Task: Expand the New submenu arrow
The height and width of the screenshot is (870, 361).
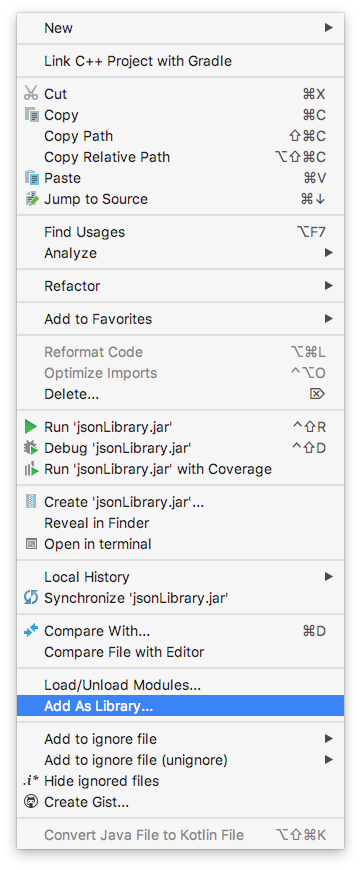Action: coord(329,27)
